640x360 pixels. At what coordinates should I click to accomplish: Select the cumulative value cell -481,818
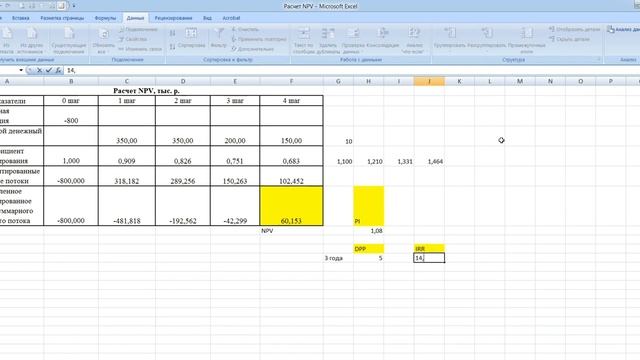click(127, 206)
